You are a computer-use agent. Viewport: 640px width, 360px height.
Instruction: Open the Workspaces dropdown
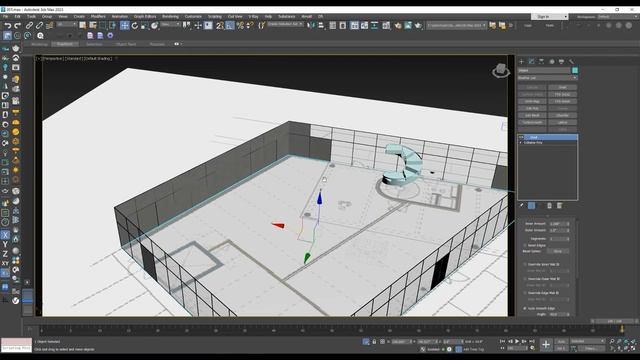617,17
